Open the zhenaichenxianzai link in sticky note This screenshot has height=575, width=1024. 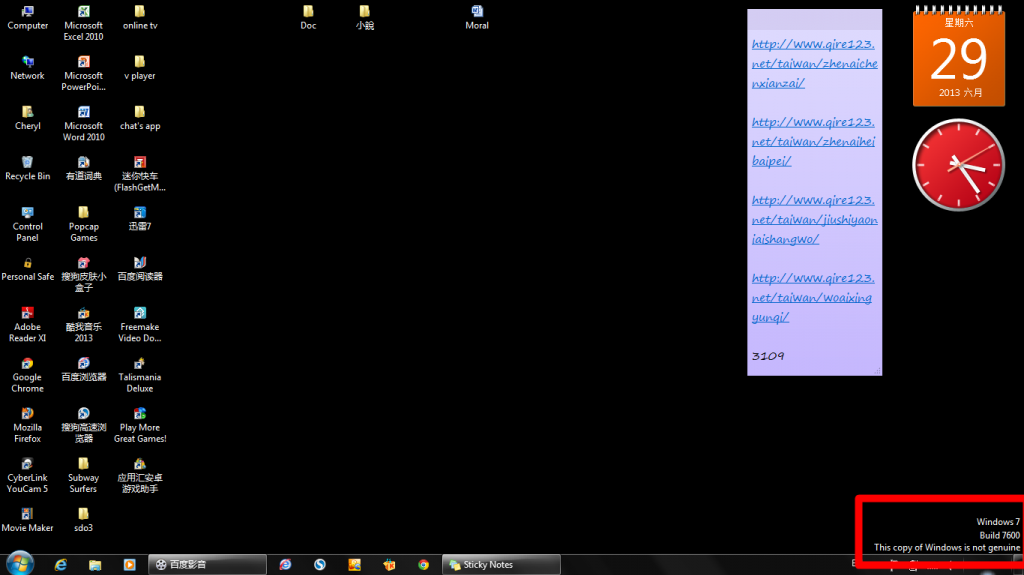[814, 64]
